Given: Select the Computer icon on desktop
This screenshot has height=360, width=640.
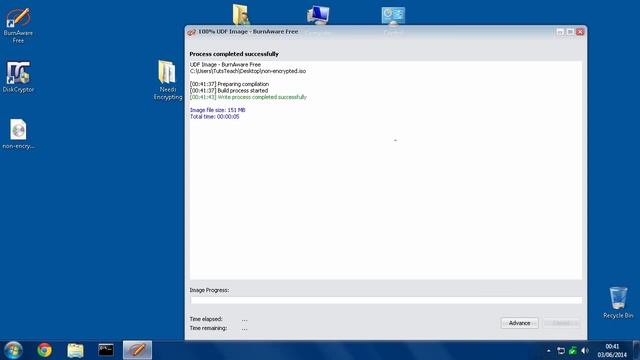Looking at the screenshot, I should pos(318,15).
